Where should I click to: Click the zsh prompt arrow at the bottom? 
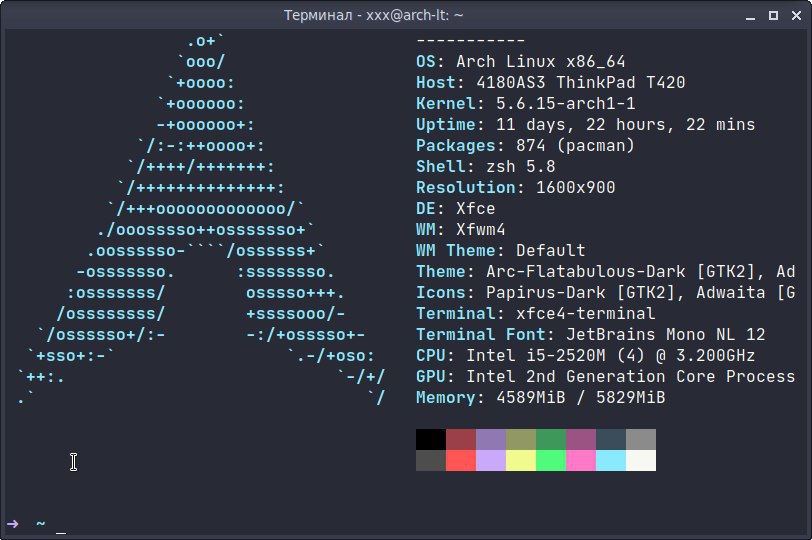(12, 523)
